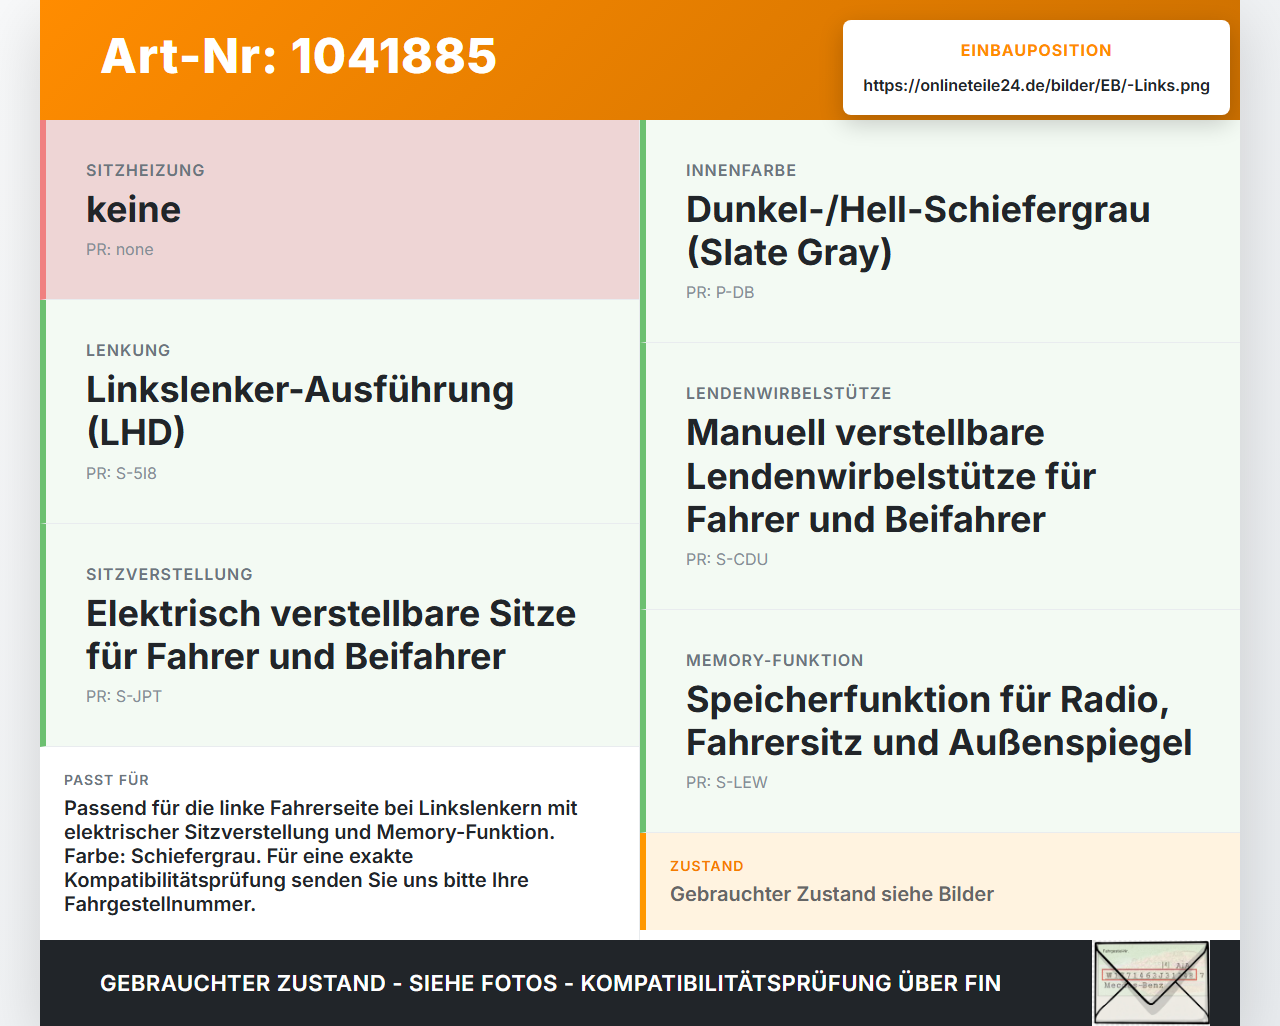Image resolution: width=1280 pixels, height=1026 pixels.
Task: Click the MEMORY-FUNKTION label
Action: pyautogui.click(x=775, y=660)
